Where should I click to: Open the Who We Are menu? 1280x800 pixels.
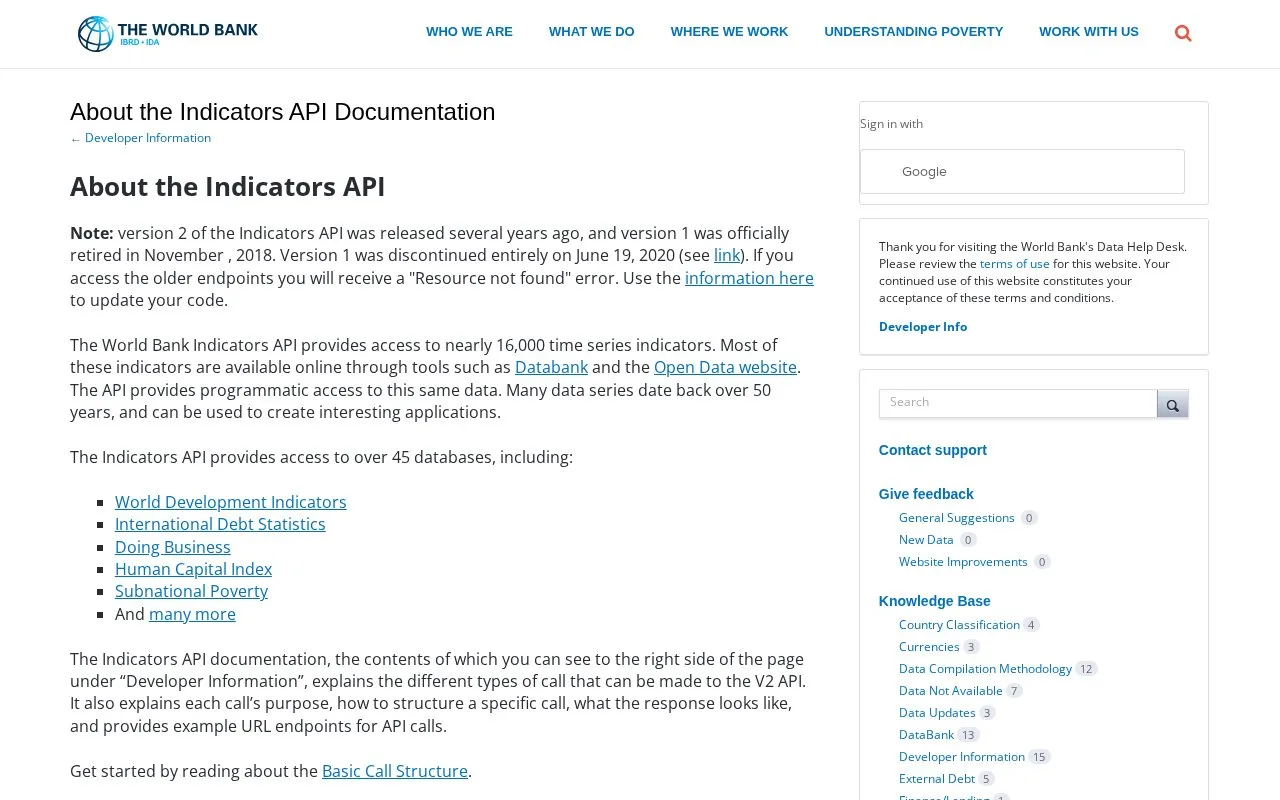pyautogui.click(x=469, y=32)
